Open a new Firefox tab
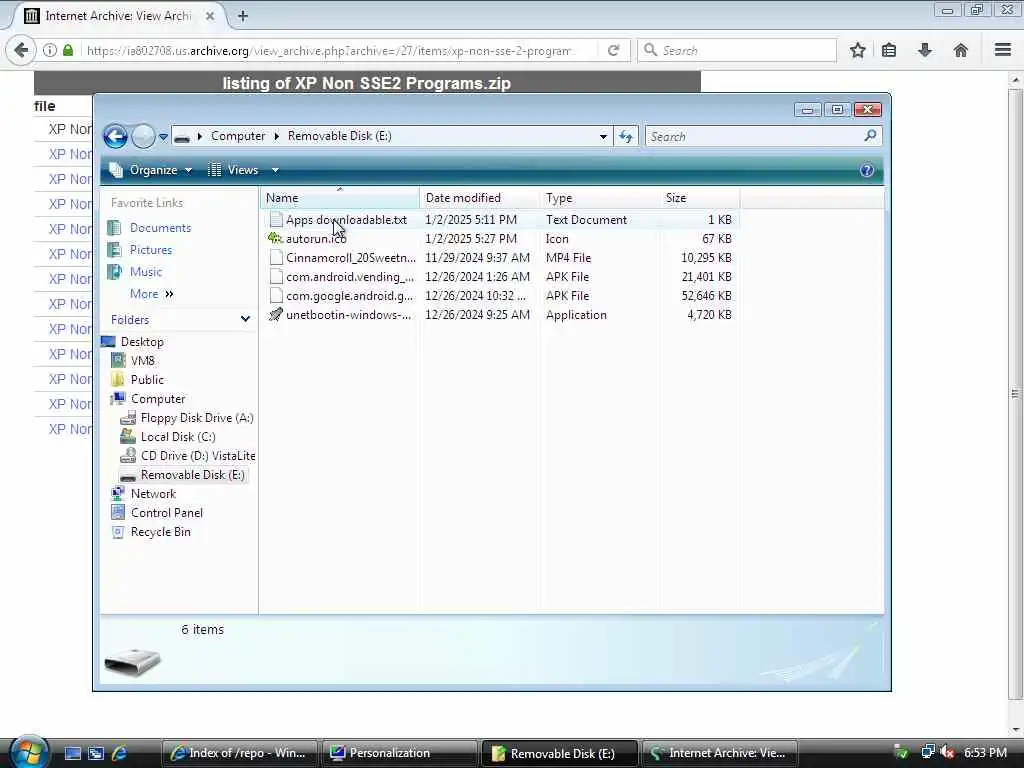 click(242, 16)
